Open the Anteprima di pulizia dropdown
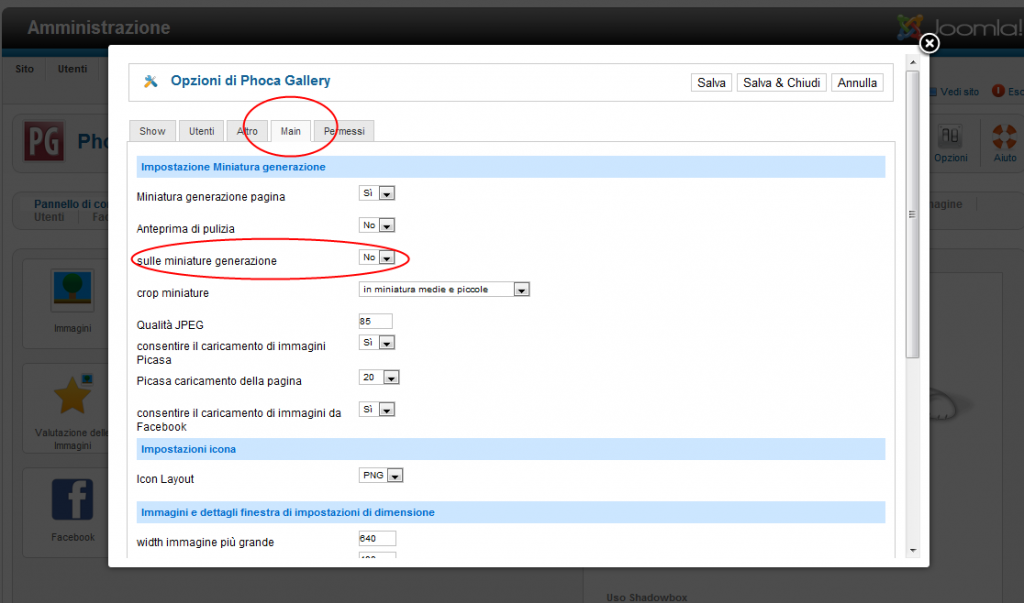The image size is (1024, 603). pos(377,225)
